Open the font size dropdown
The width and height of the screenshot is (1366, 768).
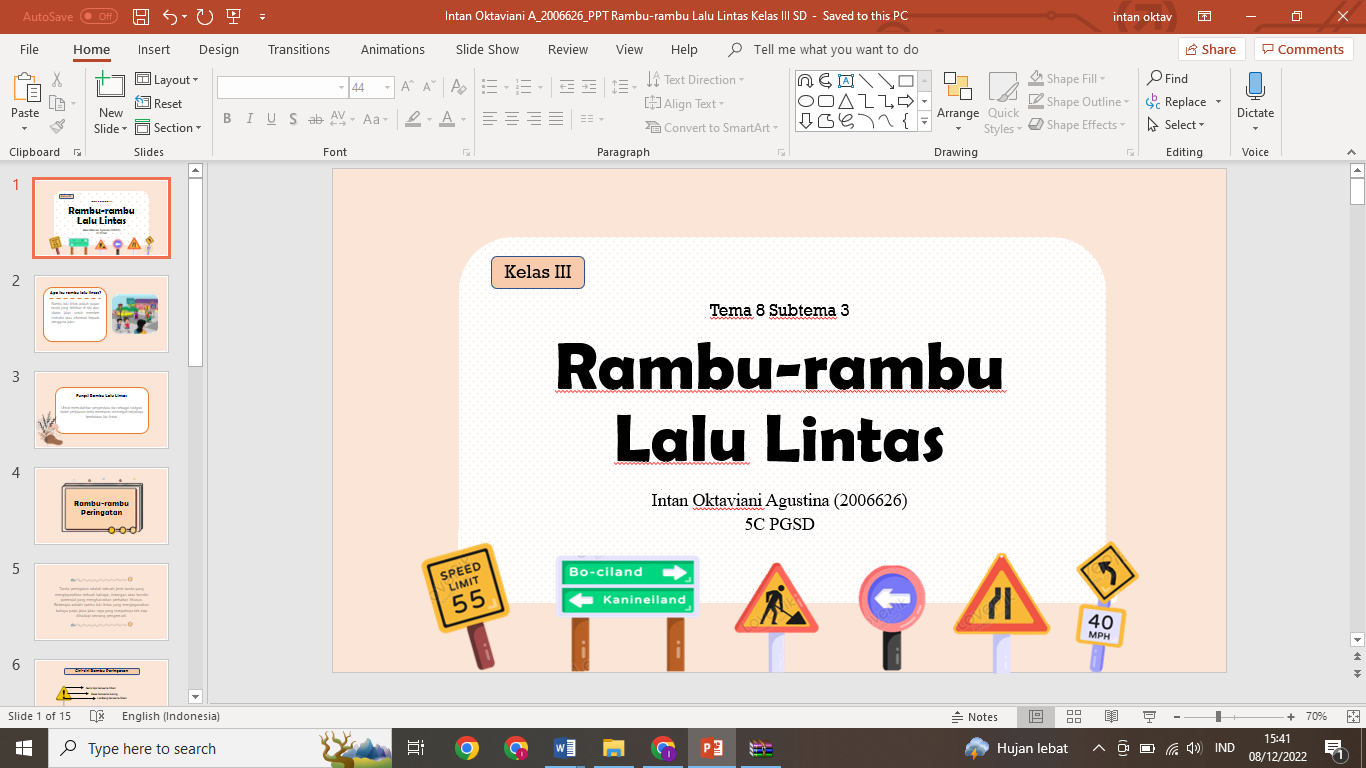(387, 88)
